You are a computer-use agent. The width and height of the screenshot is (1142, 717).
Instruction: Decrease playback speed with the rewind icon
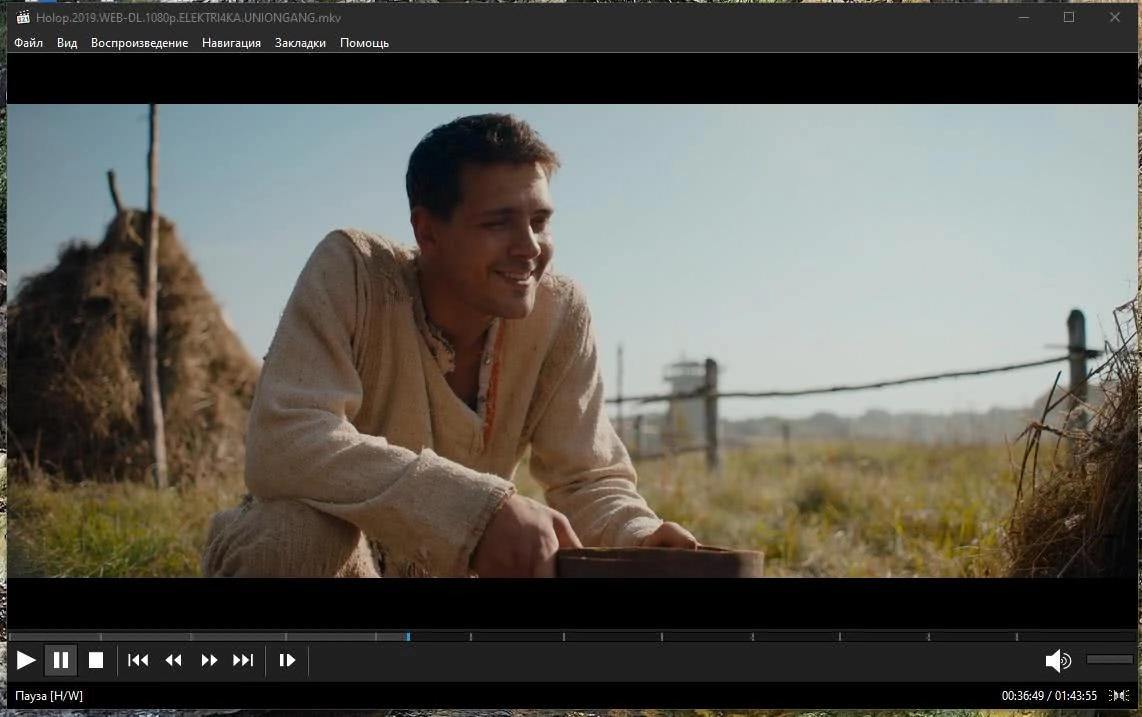[x=173, y=660]
